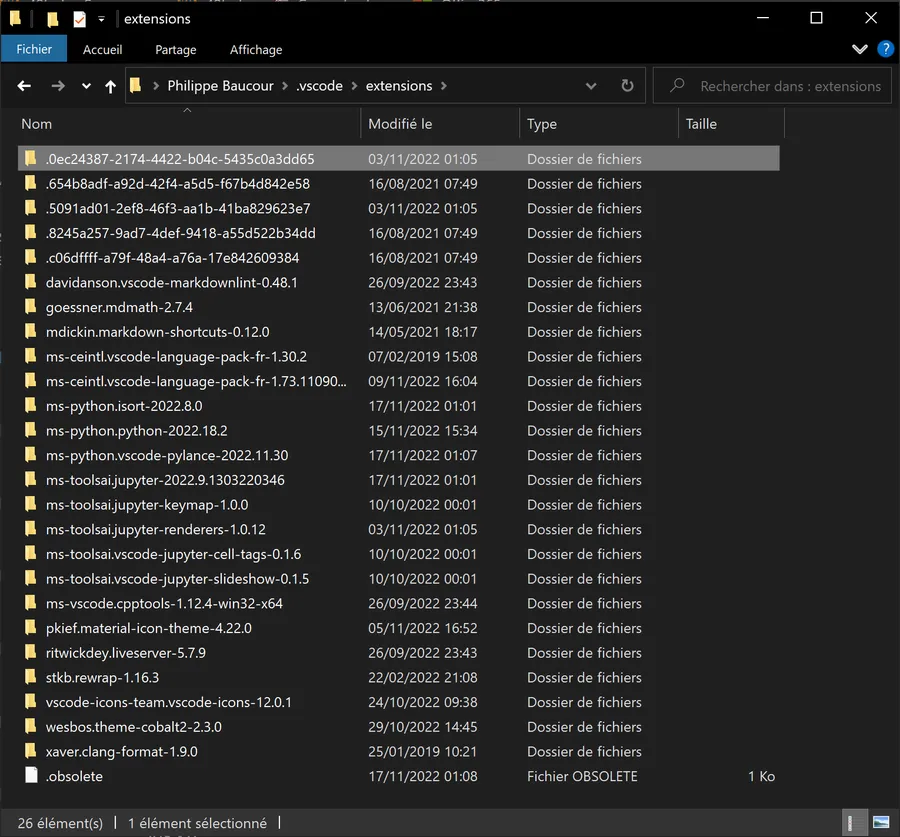900x837 pixels.
Task: Select ms-ceintl.vscode-language-pack-fr-1.30.2
Action: pyautogui.click(x=176, y=356)
